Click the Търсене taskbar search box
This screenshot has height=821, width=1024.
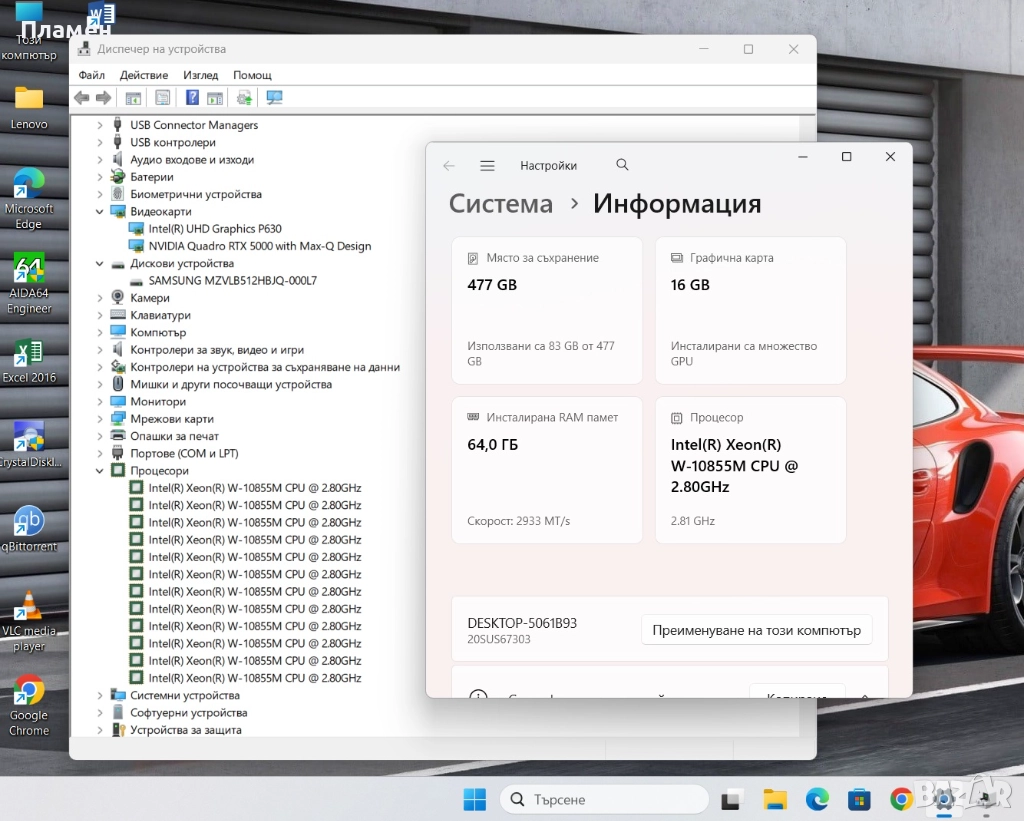[604, 799]
